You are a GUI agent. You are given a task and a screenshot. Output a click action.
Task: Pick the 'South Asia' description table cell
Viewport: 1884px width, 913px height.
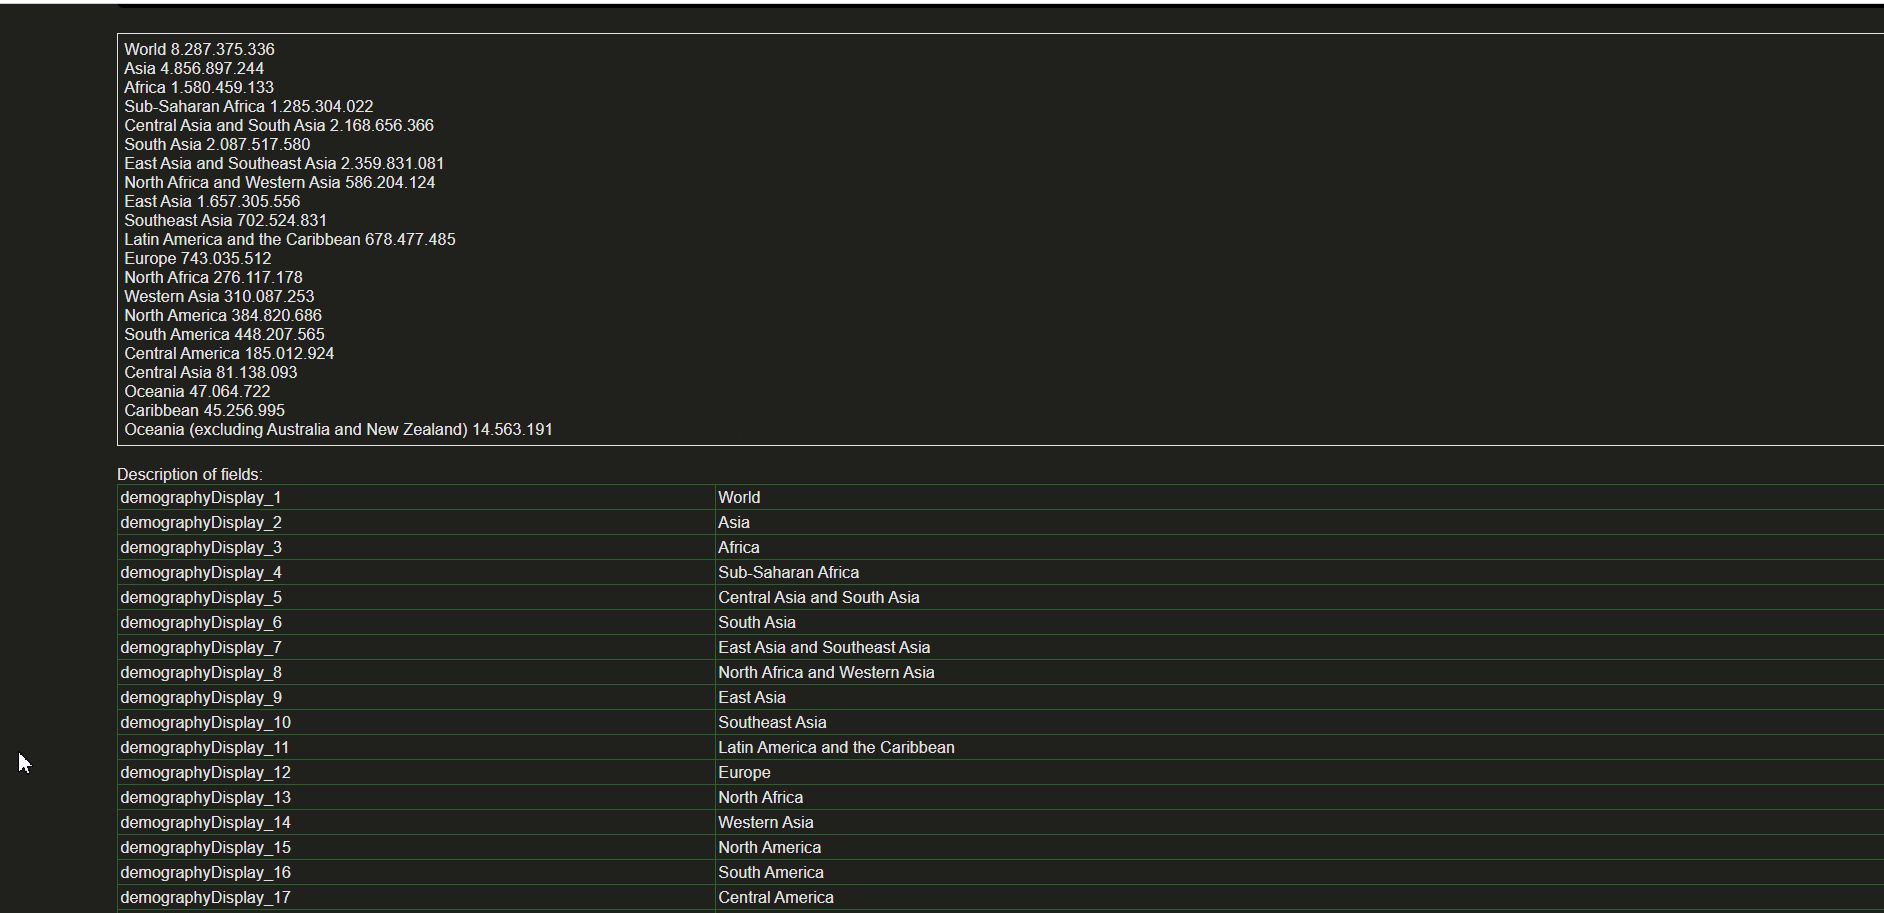pyautogui.click(x=1300, y=622)
